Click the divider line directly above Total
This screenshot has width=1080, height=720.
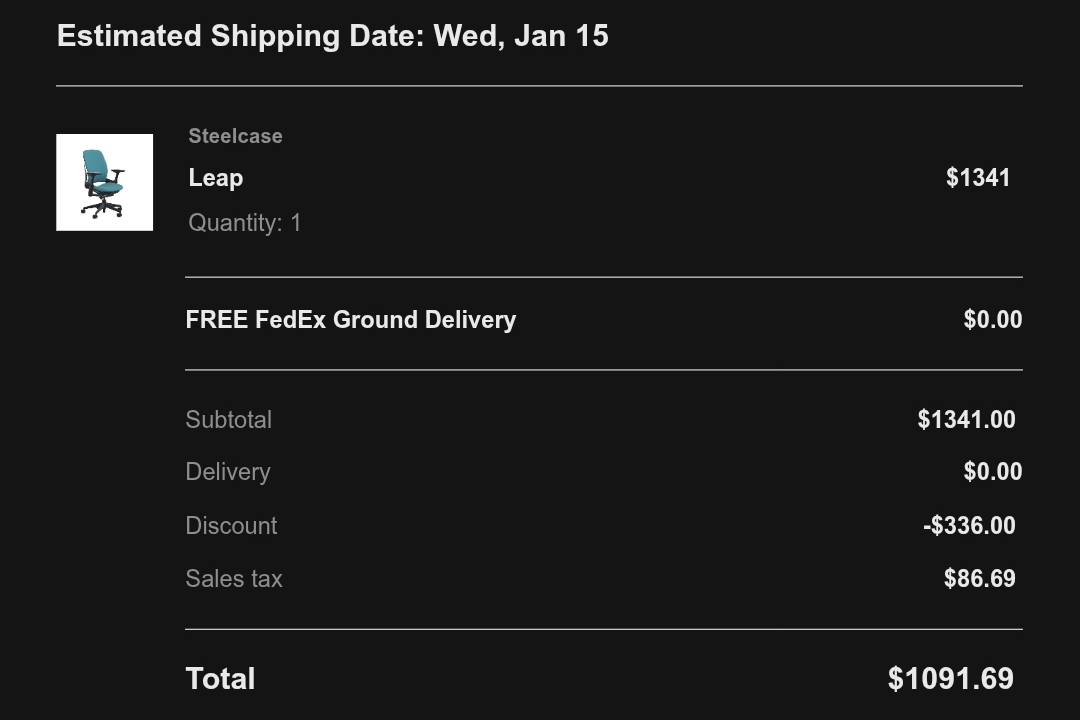[604, 629]
